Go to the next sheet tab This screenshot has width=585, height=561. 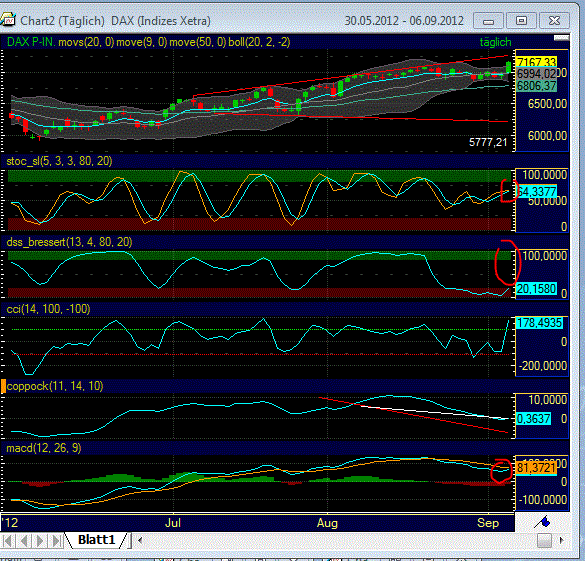[40, 540]
